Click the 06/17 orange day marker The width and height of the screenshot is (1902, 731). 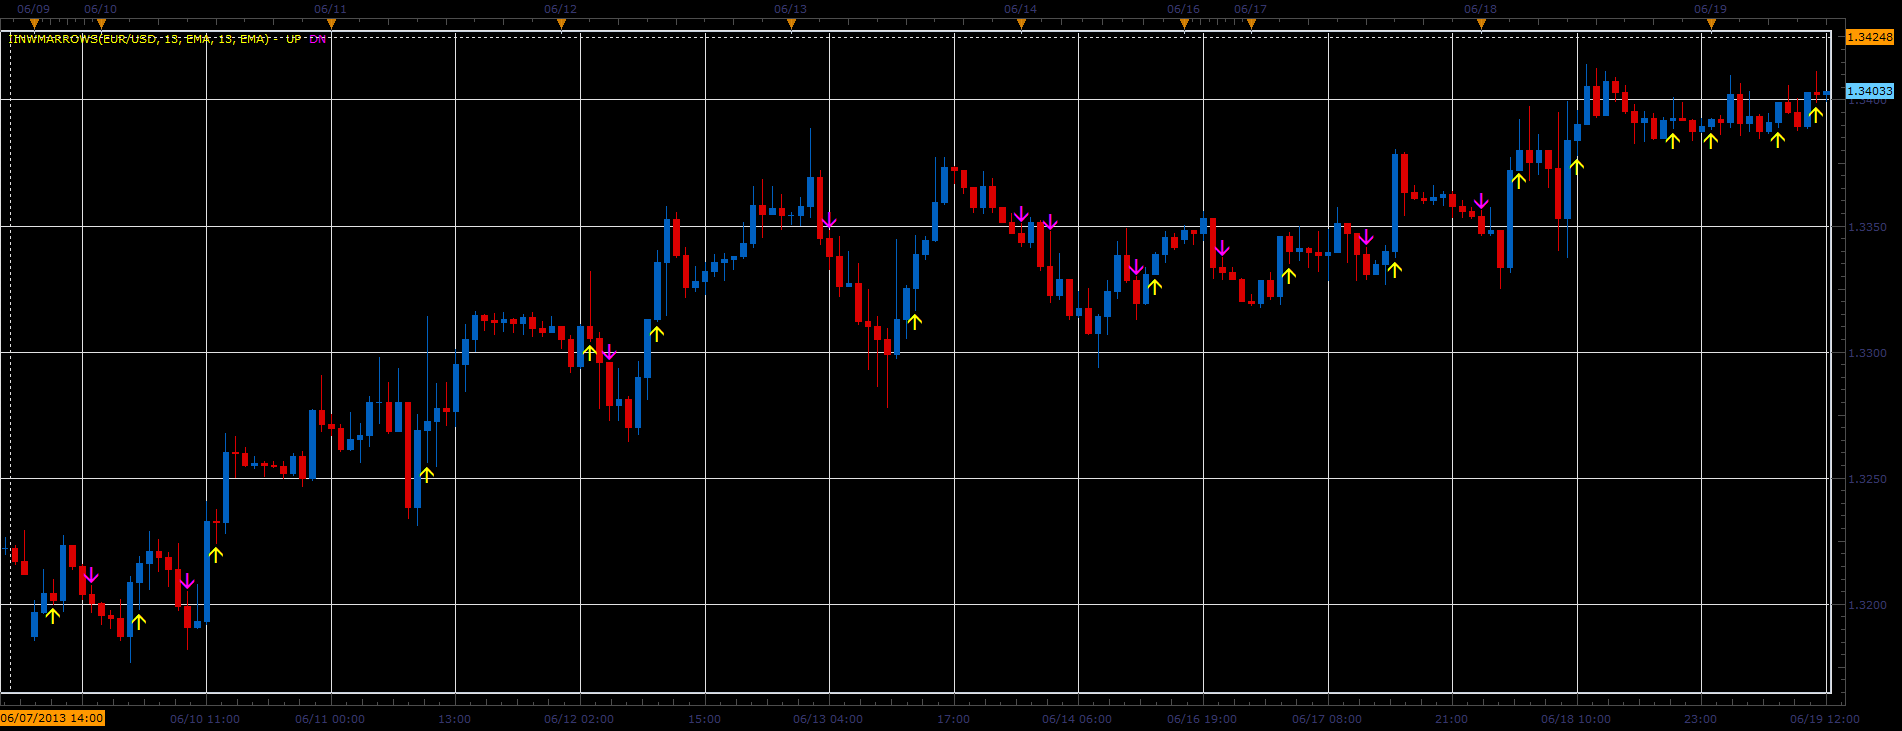[x=1250, y=24]
